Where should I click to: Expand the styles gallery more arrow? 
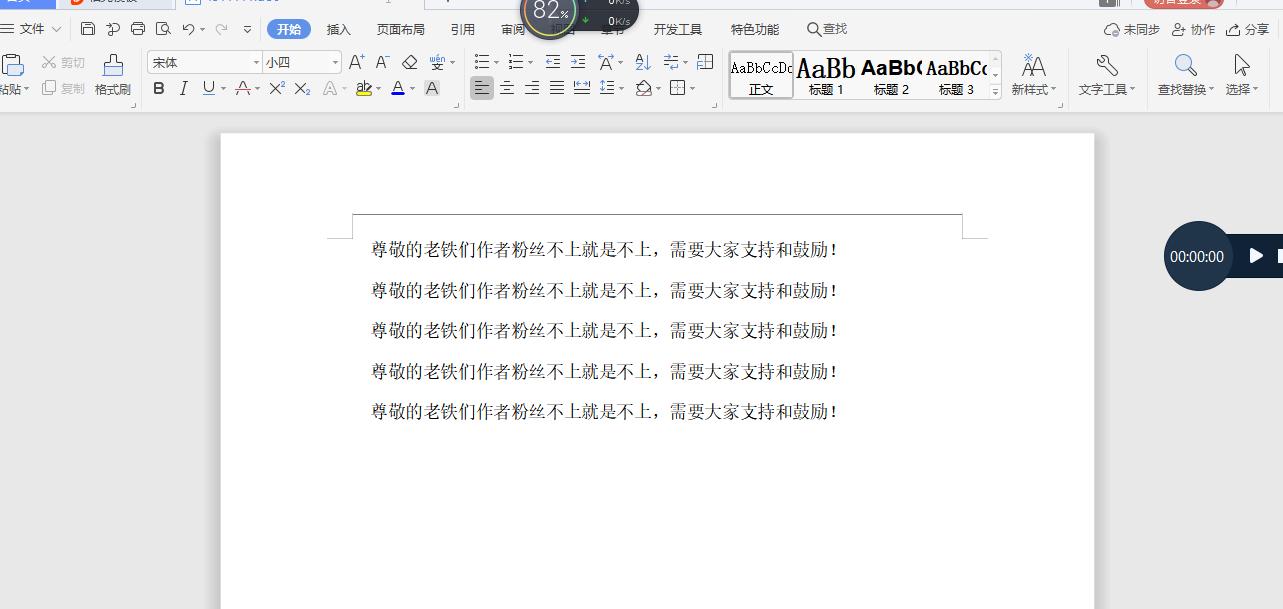(995, 91)
